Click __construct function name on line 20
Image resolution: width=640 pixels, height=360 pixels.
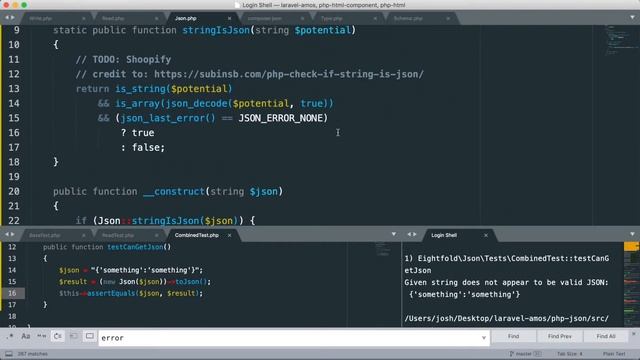click(x=174, y=191)
